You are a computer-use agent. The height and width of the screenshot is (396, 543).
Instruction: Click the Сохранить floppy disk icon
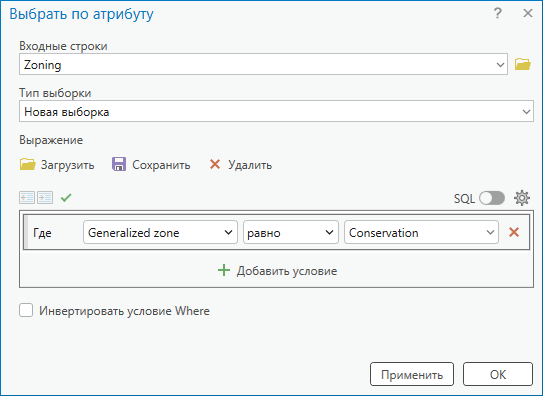click(x=119, y=164)
